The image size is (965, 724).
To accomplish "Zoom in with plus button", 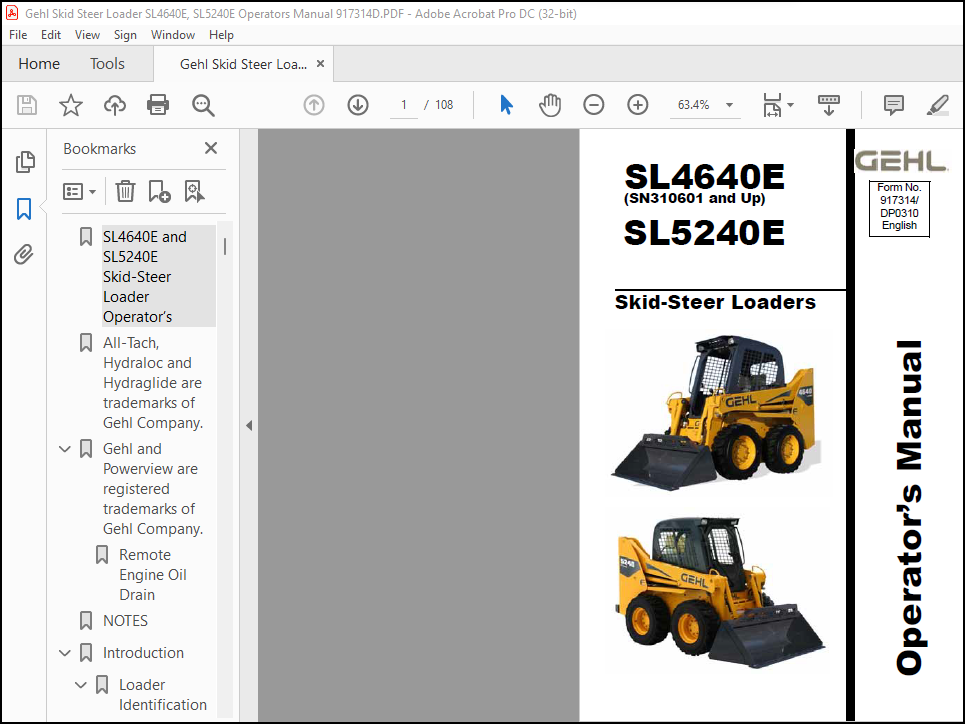I will click(638, 105).
